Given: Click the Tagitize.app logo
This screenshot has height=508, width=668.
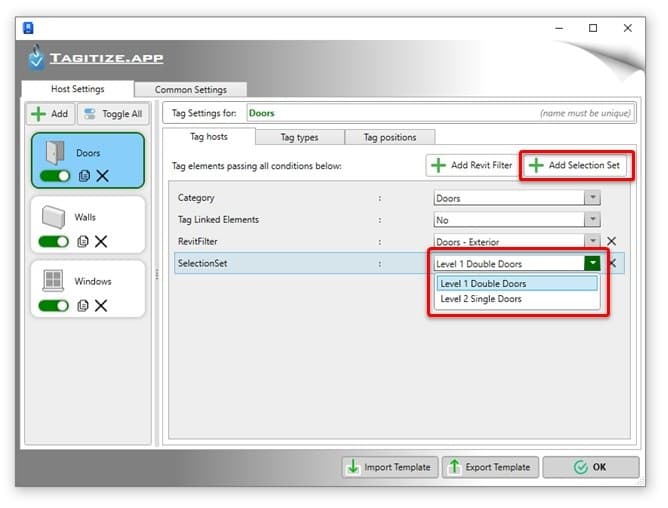Looking at the screenshot, I should point(96,58).
